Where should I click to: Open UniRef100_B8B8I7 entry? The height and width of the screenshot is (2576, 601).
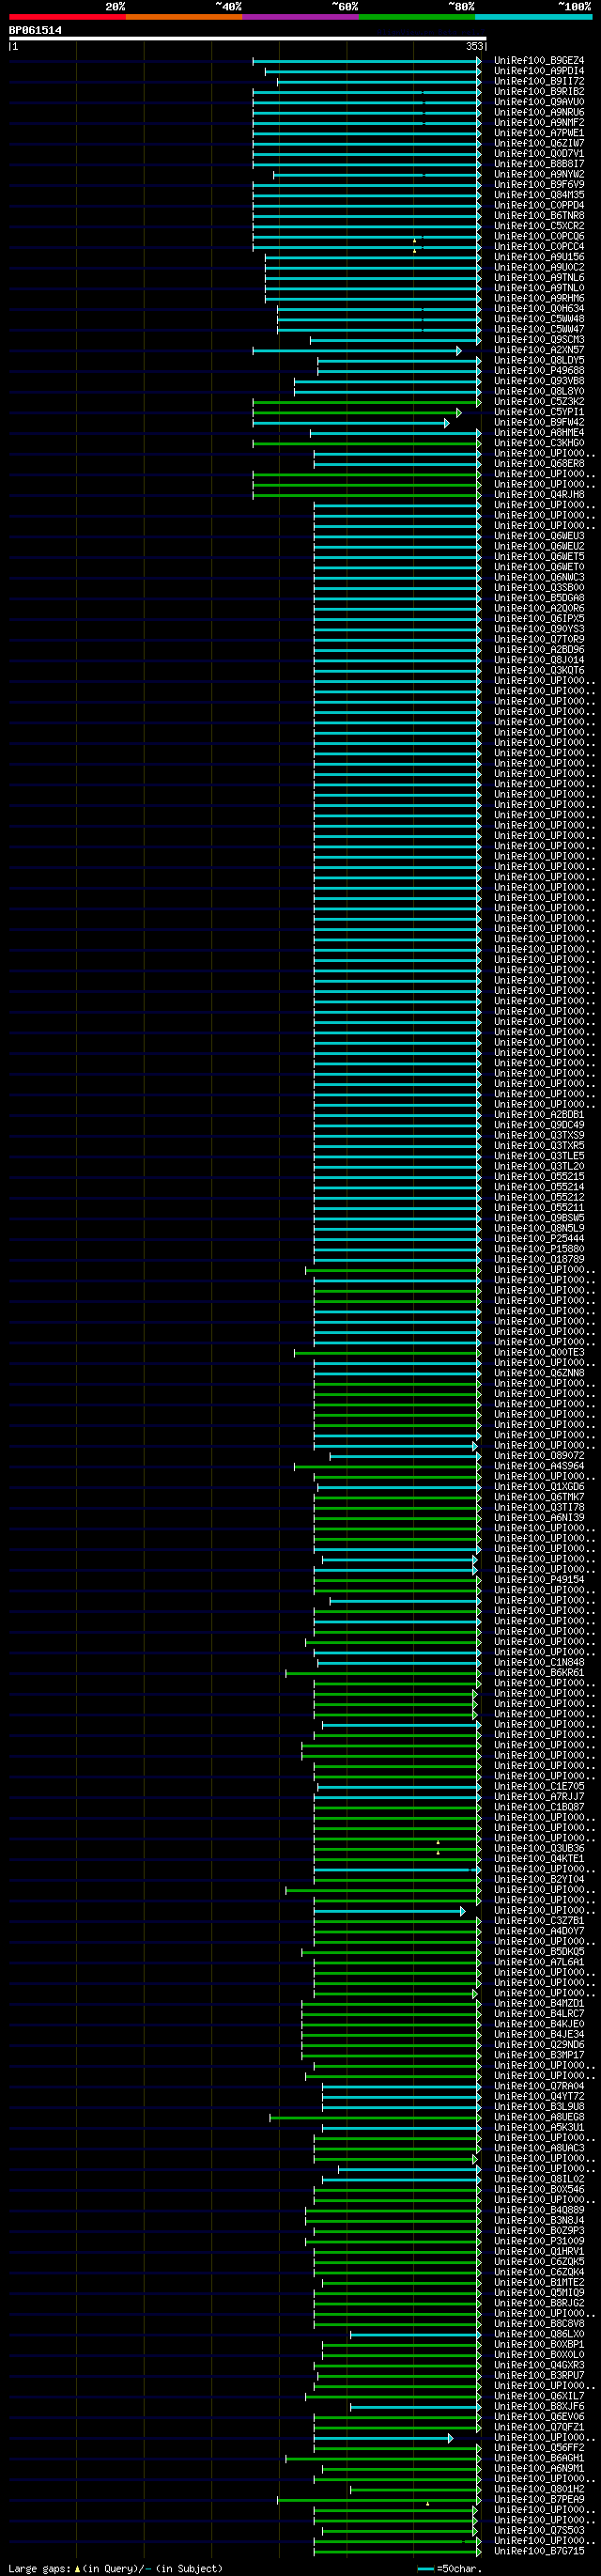[539, 164]
